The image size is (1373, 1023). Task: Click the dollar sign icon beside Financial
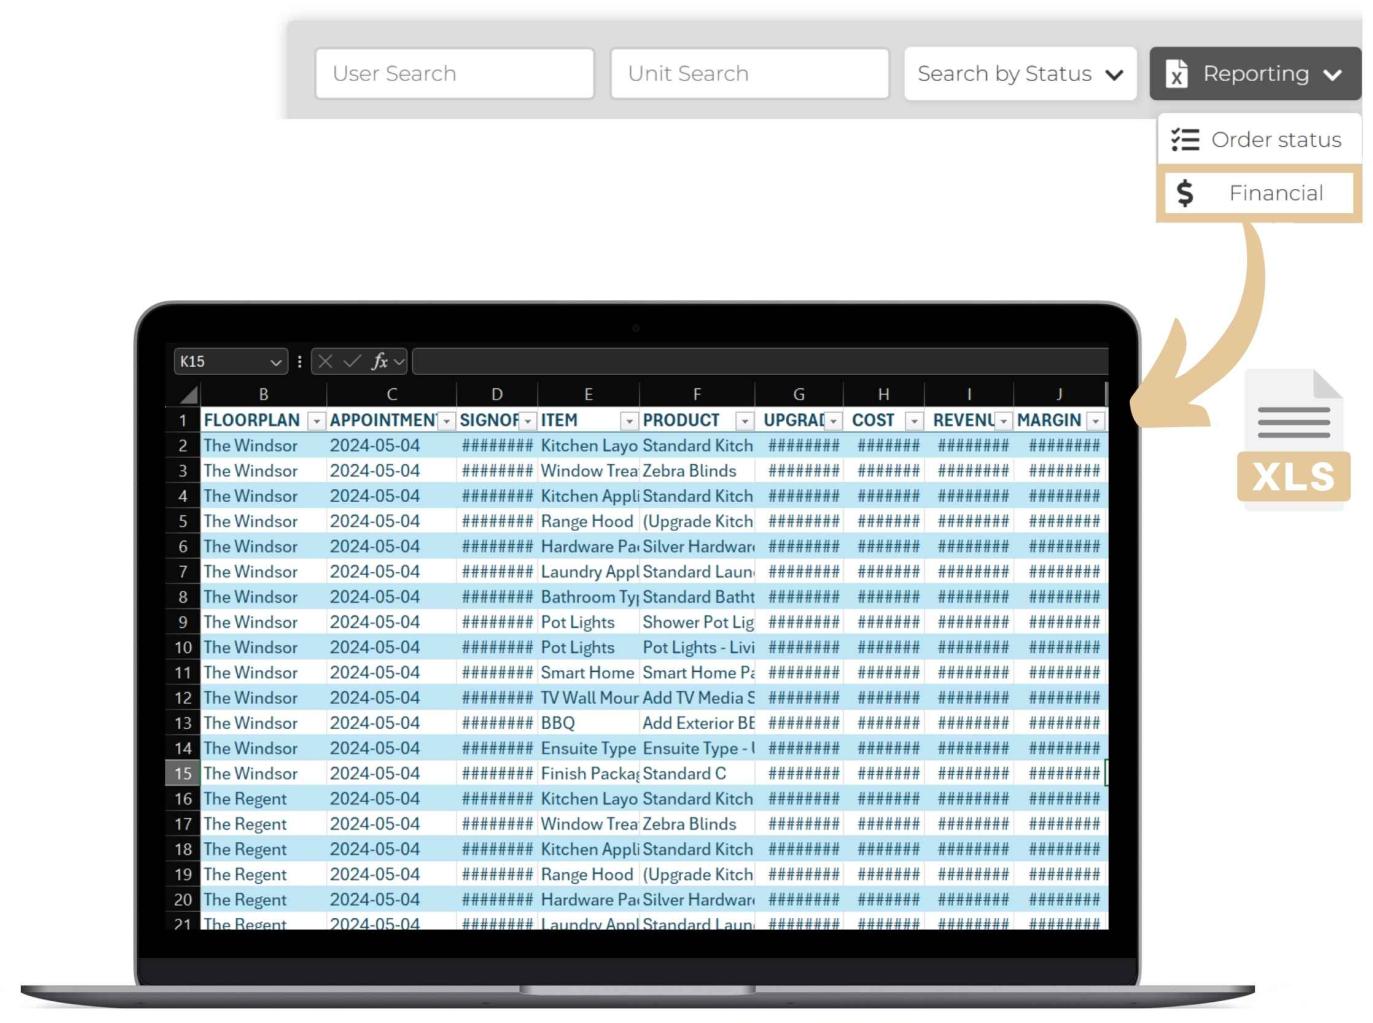[1186, 192]
